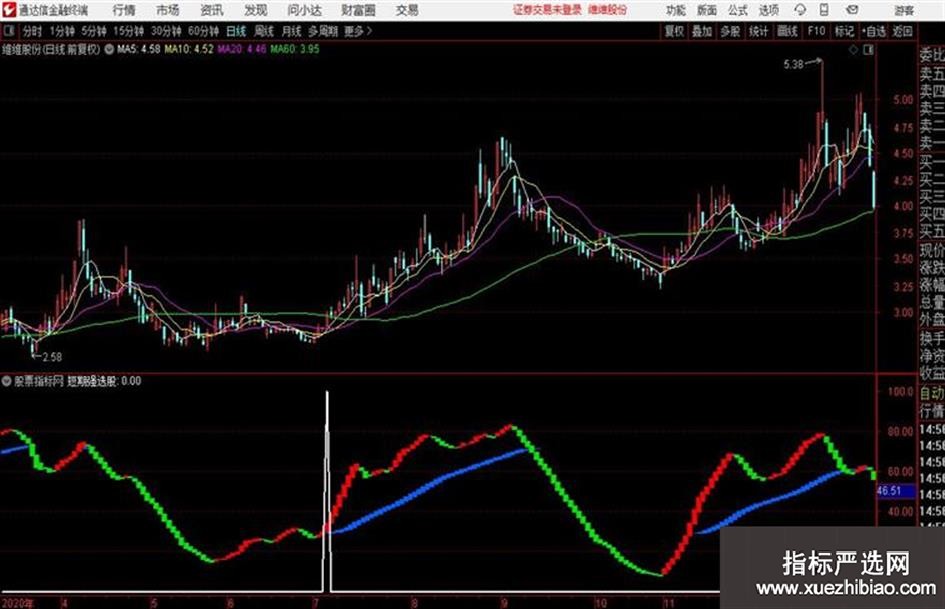Viewport: 945px width, 609px height.
Task: Click the MA5: 4.58 indicator value
Action: pos(139,49)
